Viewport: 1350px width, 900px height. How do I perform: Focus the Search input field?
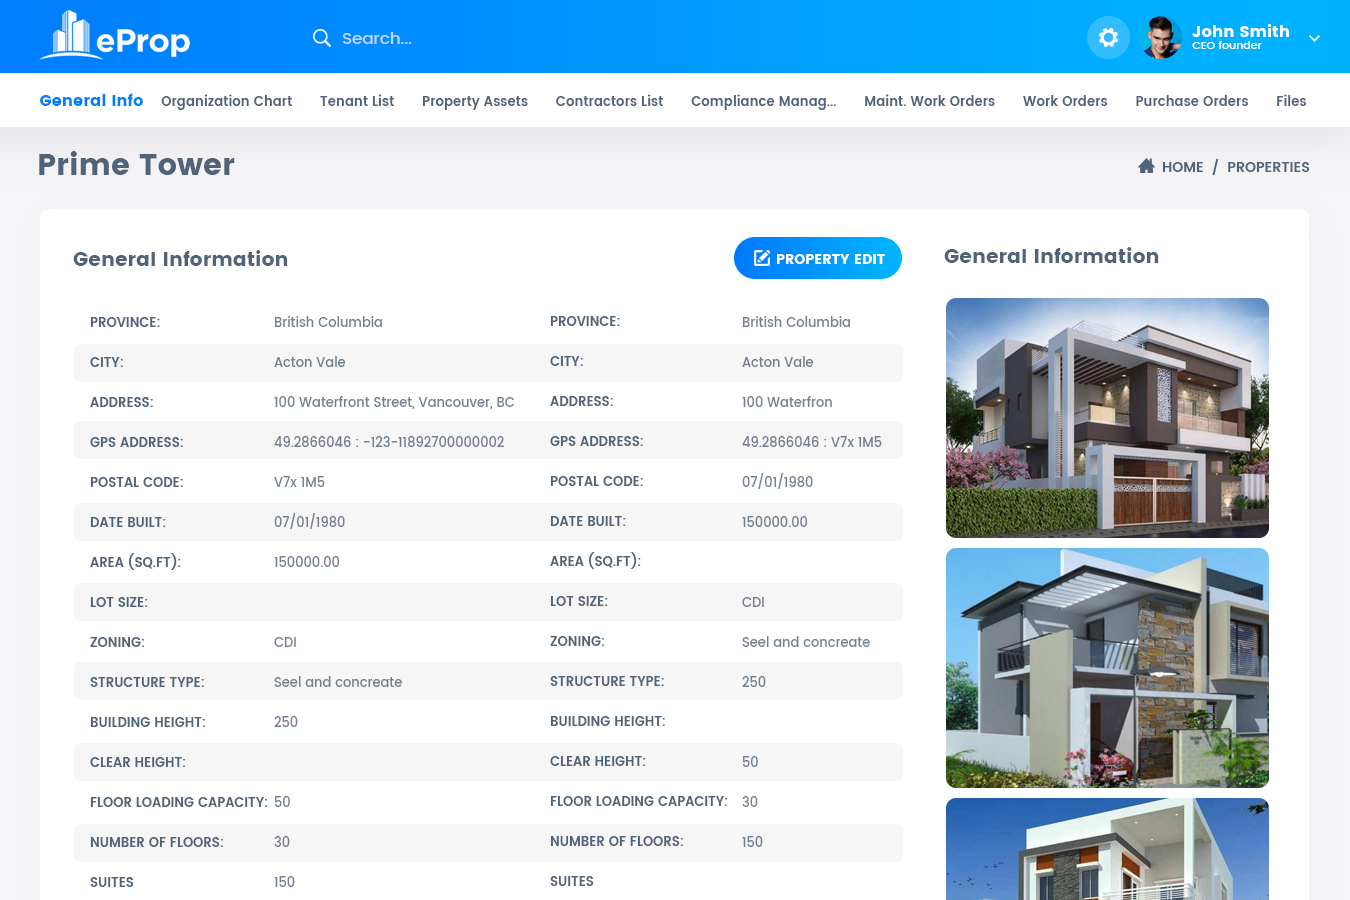point(377,38)
